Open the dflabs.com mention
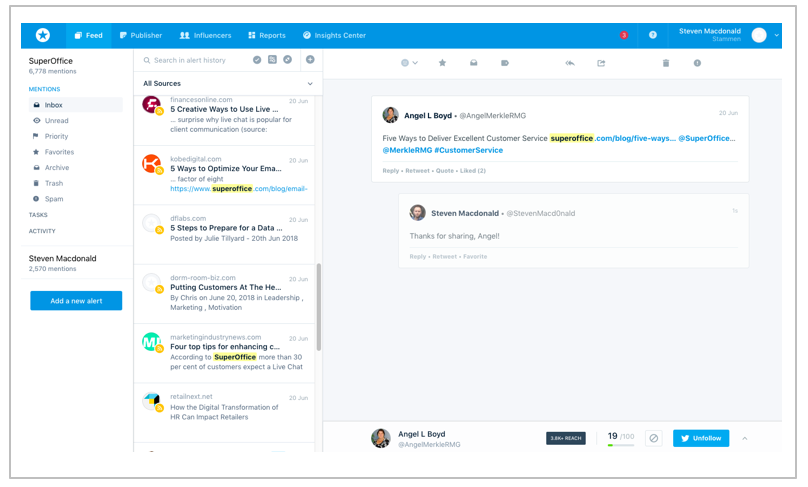This screenshot has width=808, height=487. [225, 234]
